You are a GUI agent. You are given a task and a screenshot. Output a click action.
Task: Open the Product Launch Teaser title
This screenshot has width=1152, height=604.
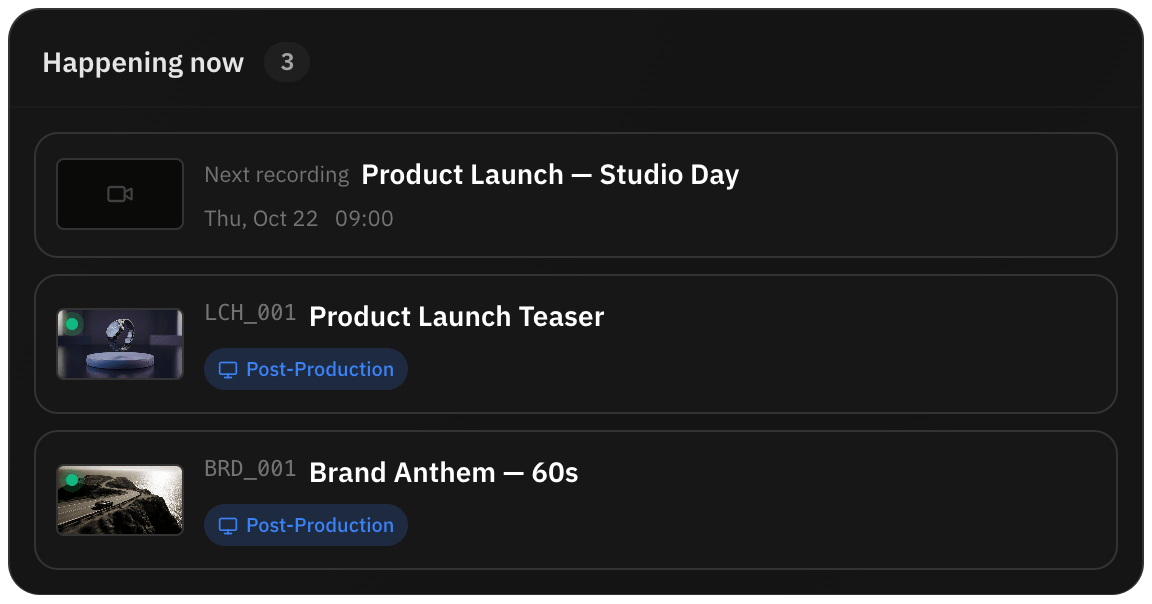(456, 317)
